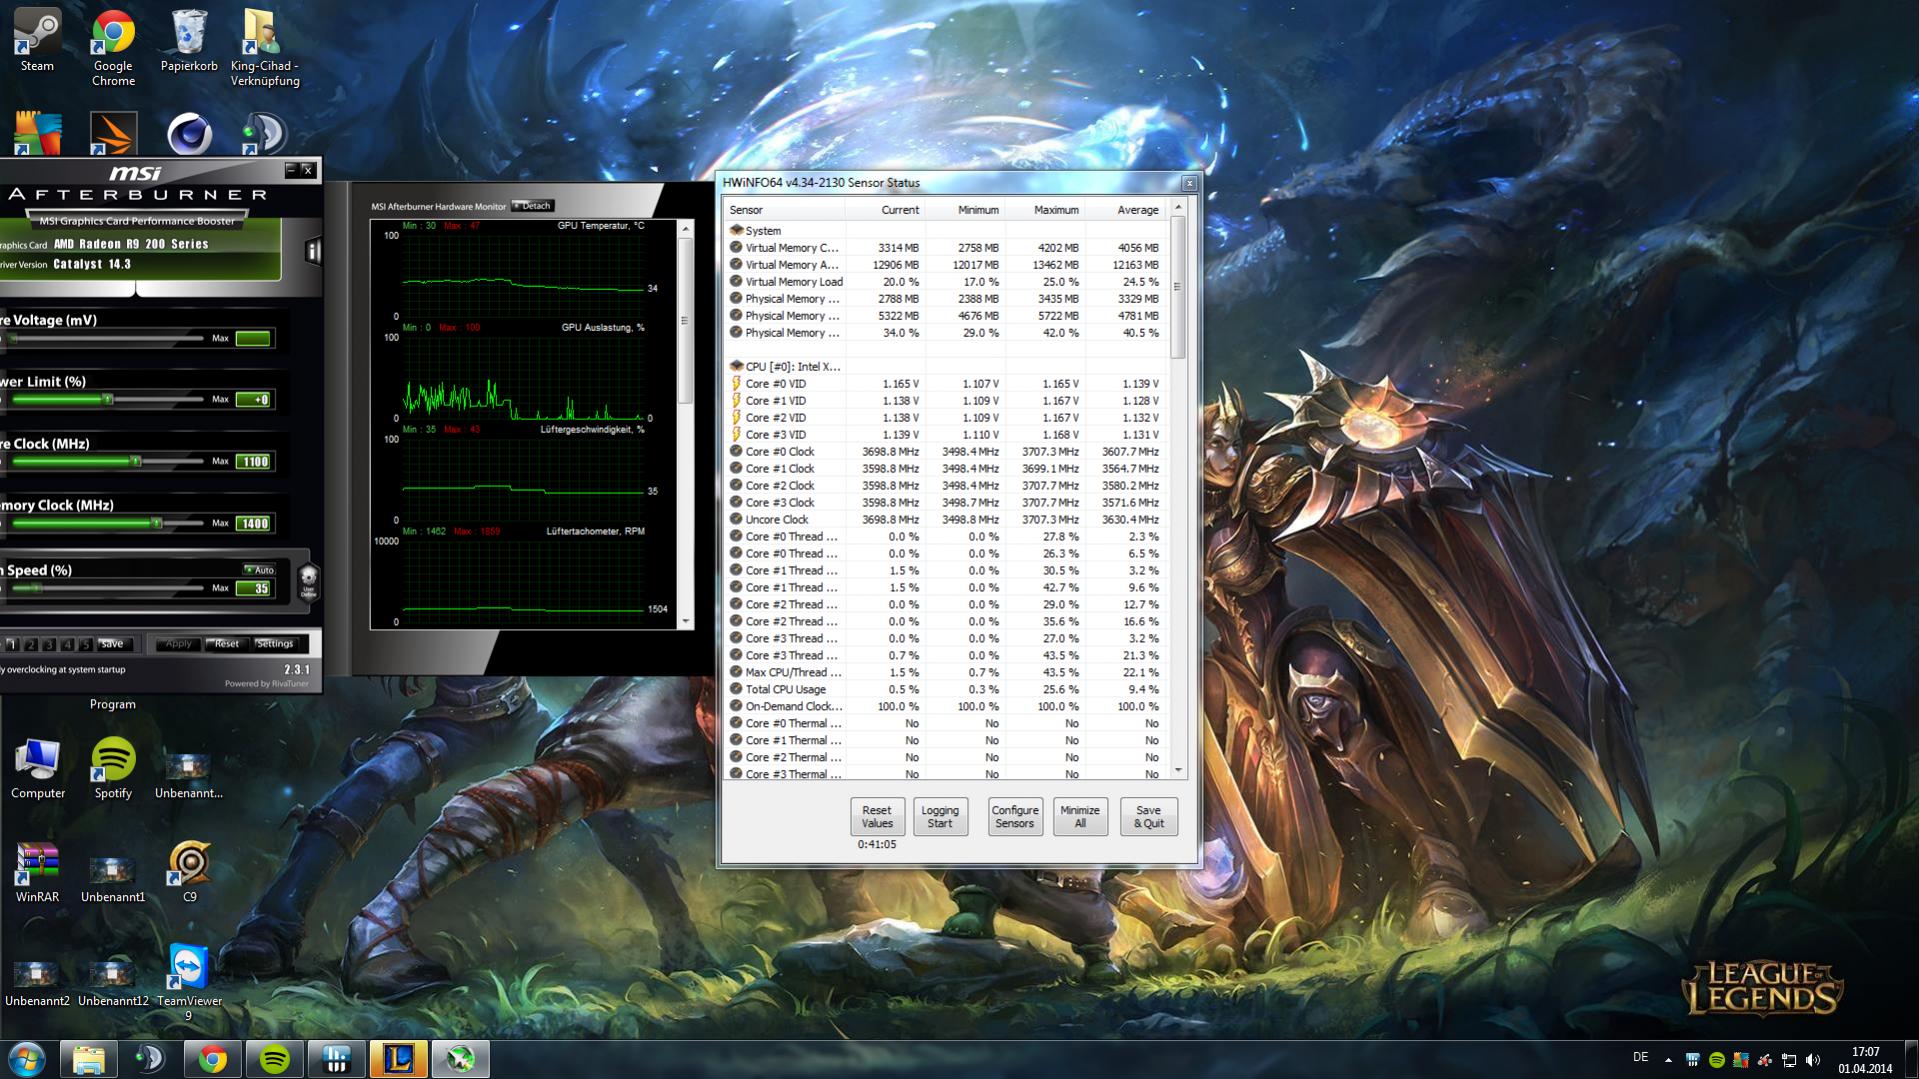
Task: Open the WinRAR desktop icon
Action: (37, 872)
